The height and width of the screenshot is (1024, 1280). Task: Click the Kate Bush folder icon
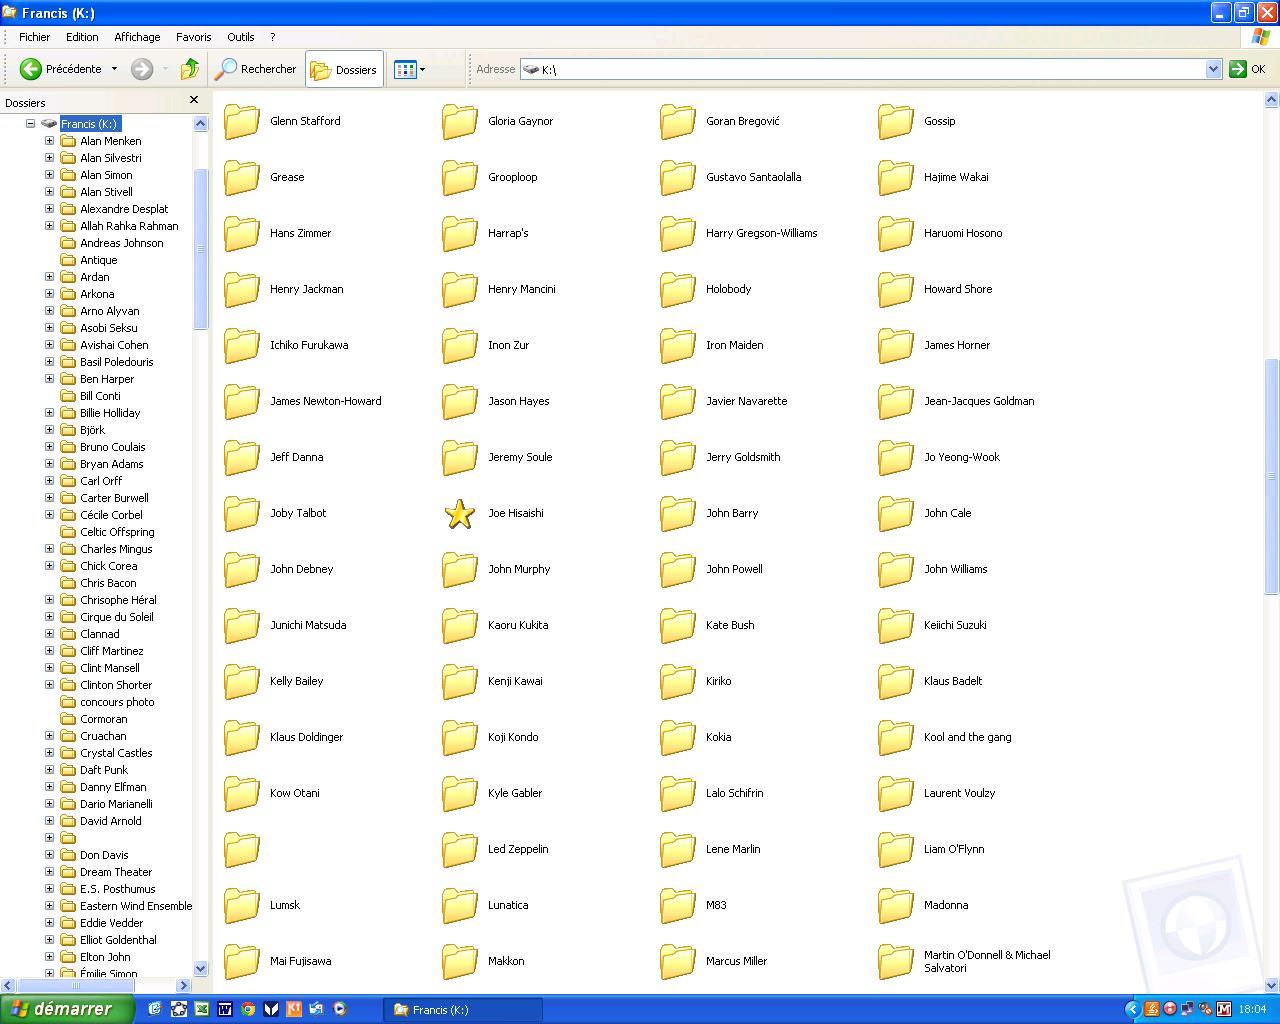point(678,626)
